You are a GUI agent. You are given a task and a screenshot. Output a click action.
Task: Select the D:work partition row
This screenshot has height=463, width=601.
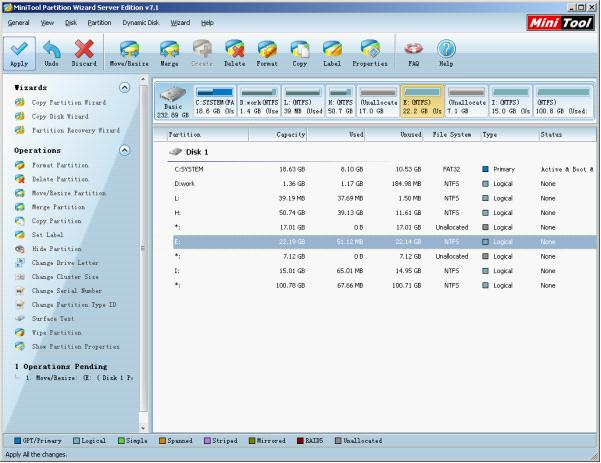(384, 184)
